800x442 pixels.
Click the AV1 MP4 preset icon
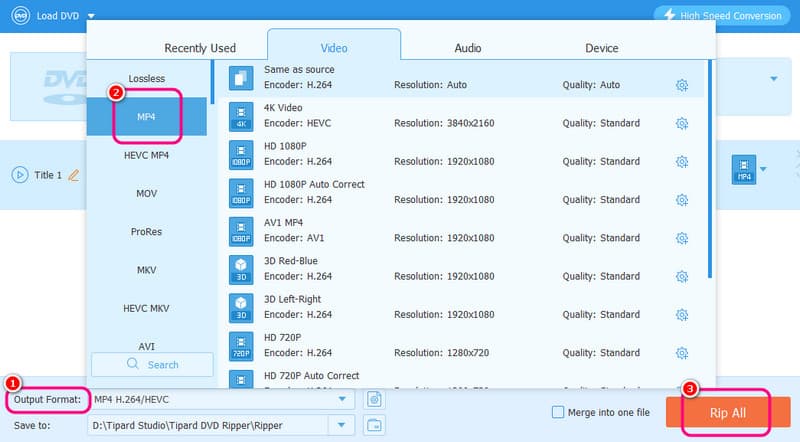click(241, 232)
